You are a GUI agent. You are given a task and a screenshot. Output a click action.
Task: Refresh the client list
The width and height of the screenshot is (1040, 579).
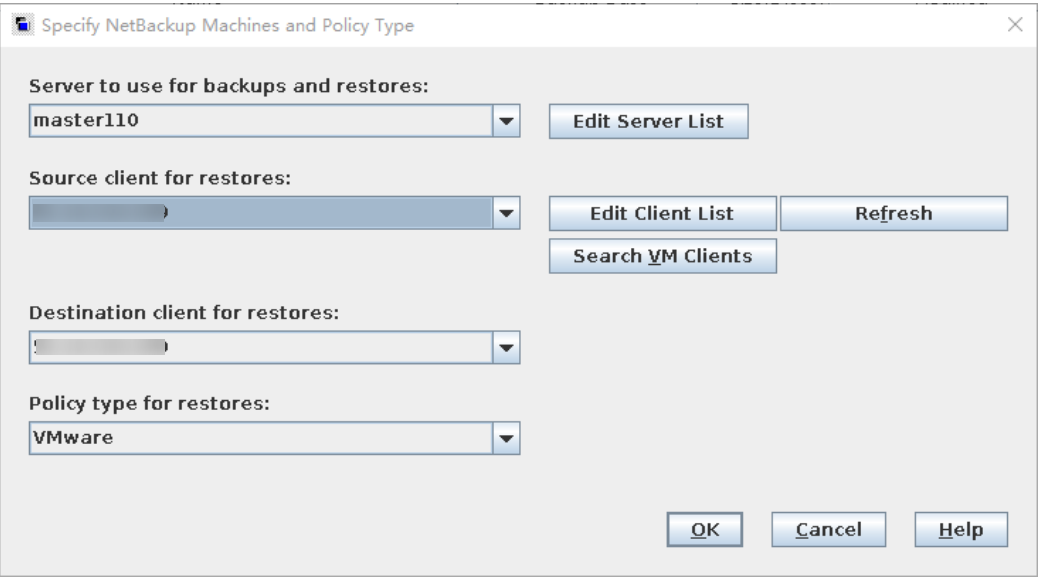click(893, 213)
